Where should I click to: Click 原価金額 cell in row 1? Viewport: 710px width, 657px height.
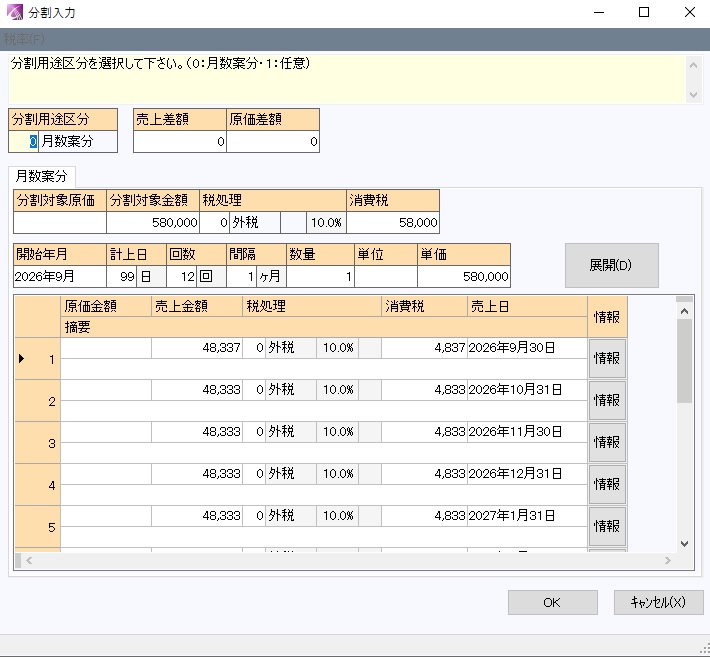(106, 348)
